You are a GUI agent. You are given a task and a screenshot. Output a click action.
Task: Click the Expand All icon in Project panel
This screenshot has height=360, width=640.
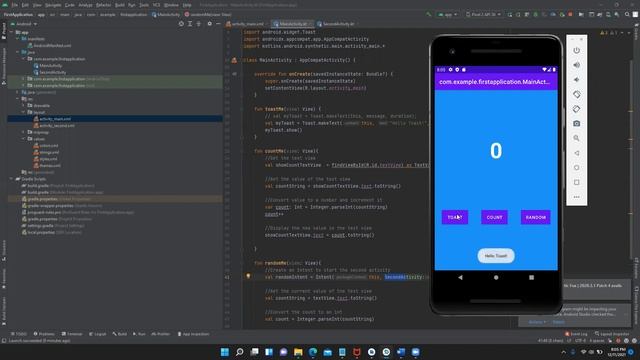tap(190, 24)
